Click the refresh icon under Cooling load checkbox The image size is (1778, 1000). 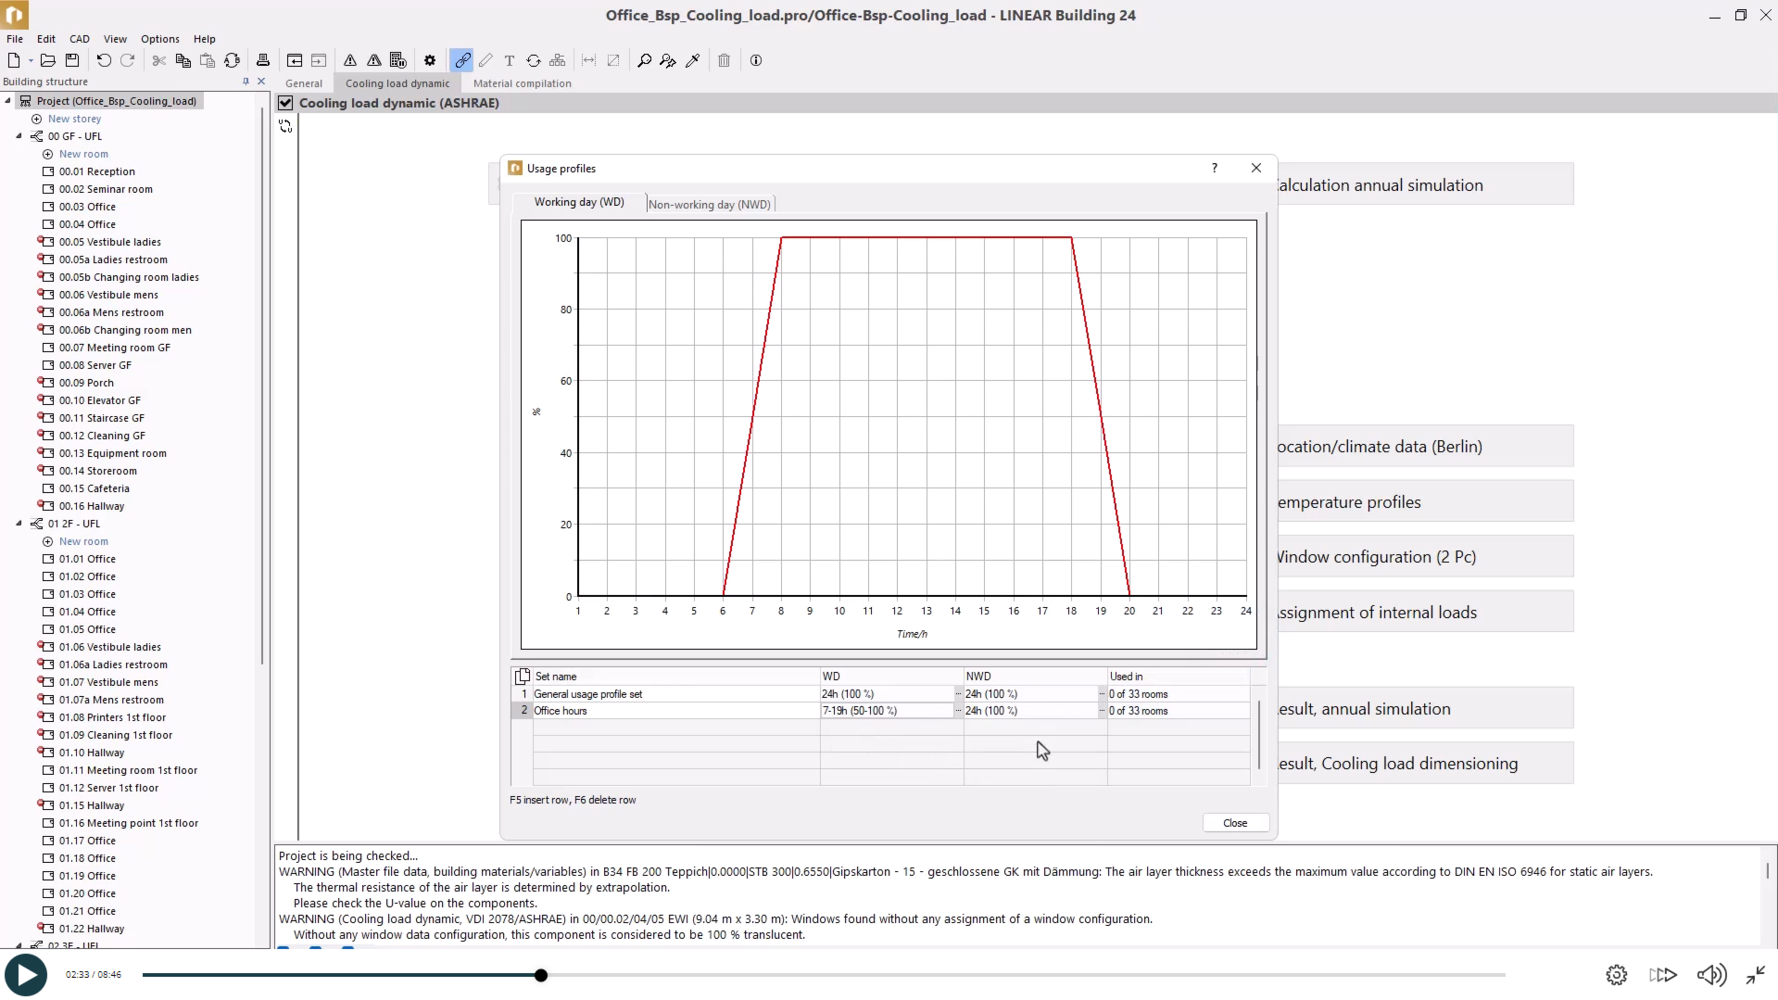point(286,126)
